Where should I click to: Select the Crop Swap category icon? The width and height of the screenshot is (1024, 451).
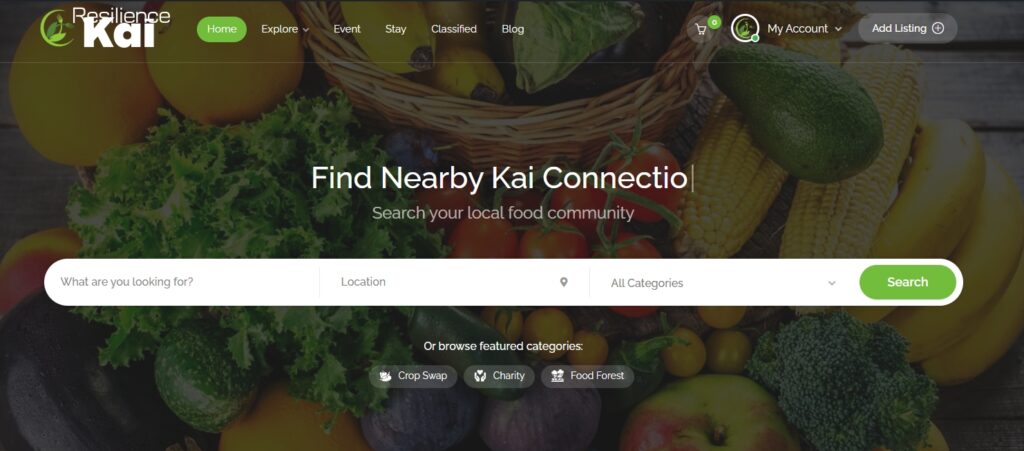[x=385, y=376]
